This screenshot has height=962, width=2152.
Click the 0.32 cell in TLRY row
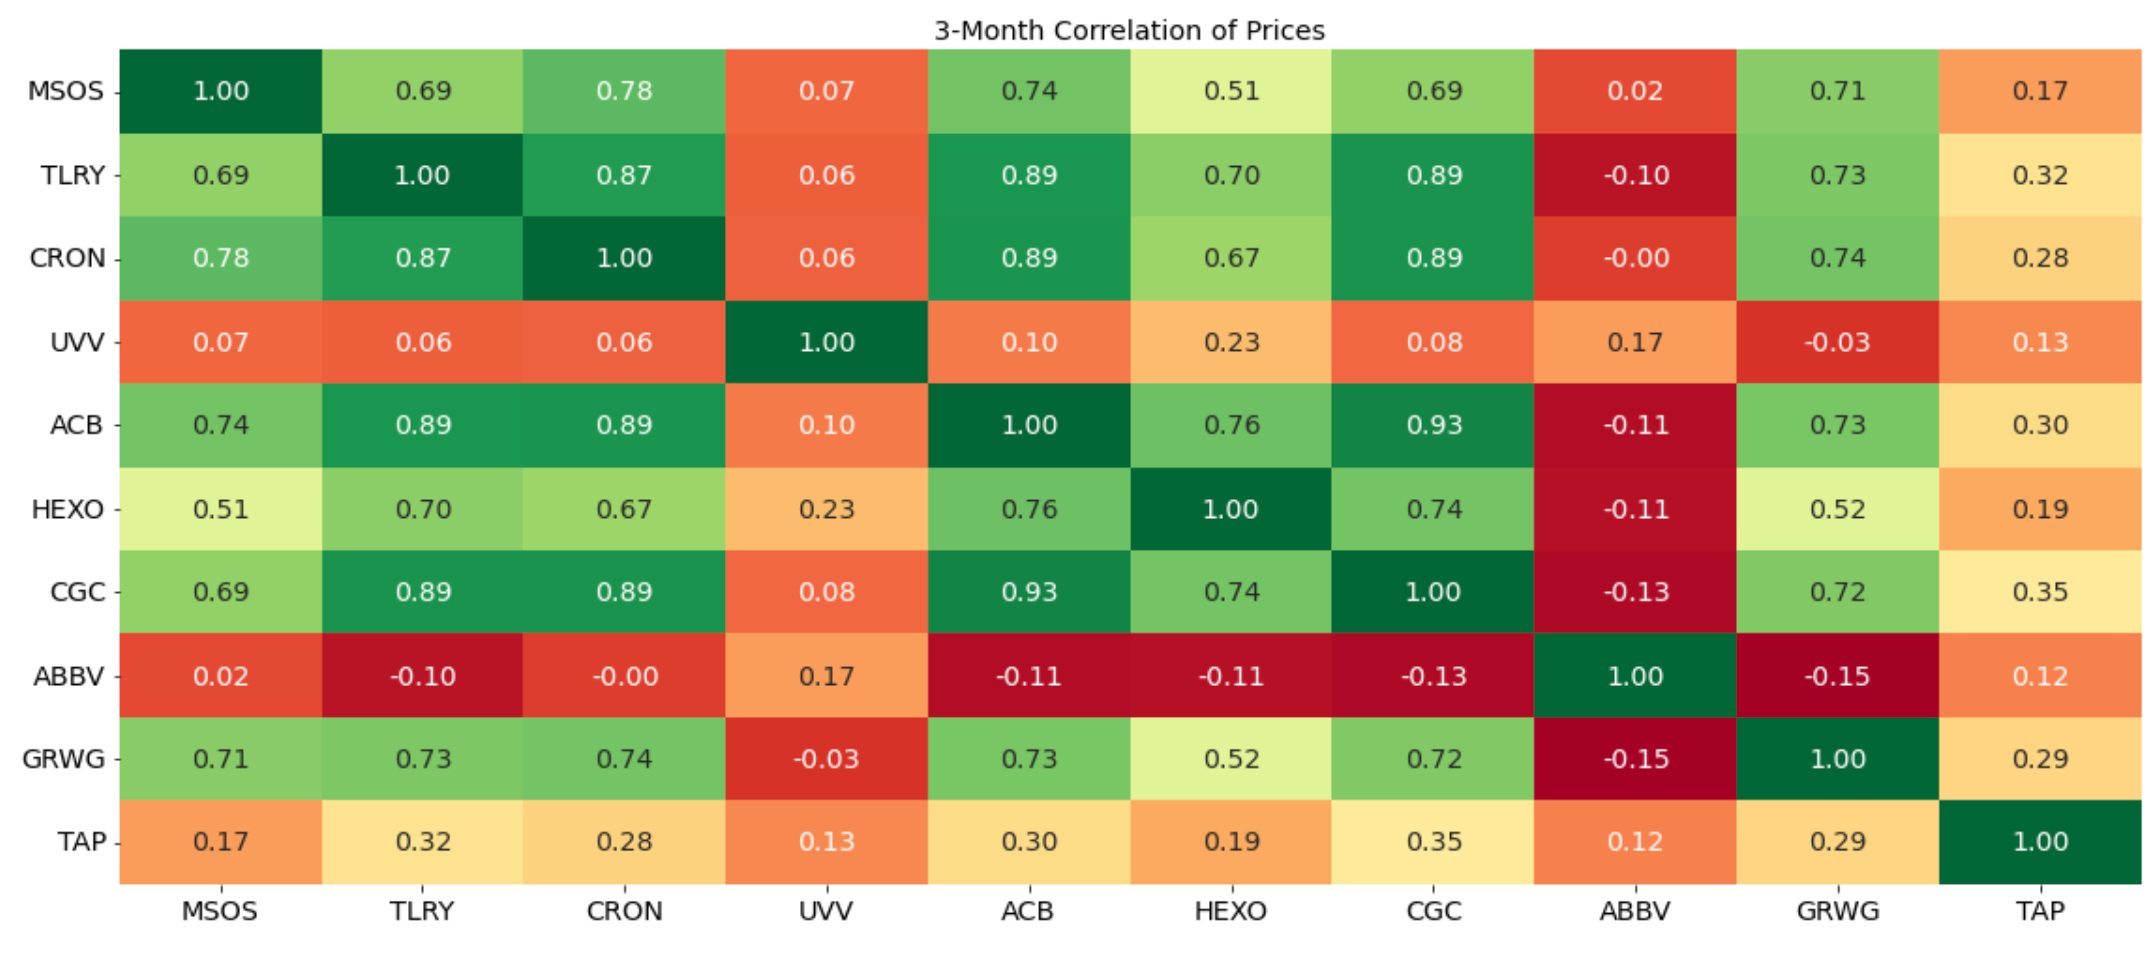pyautogui.click(x=2040, y=175)
